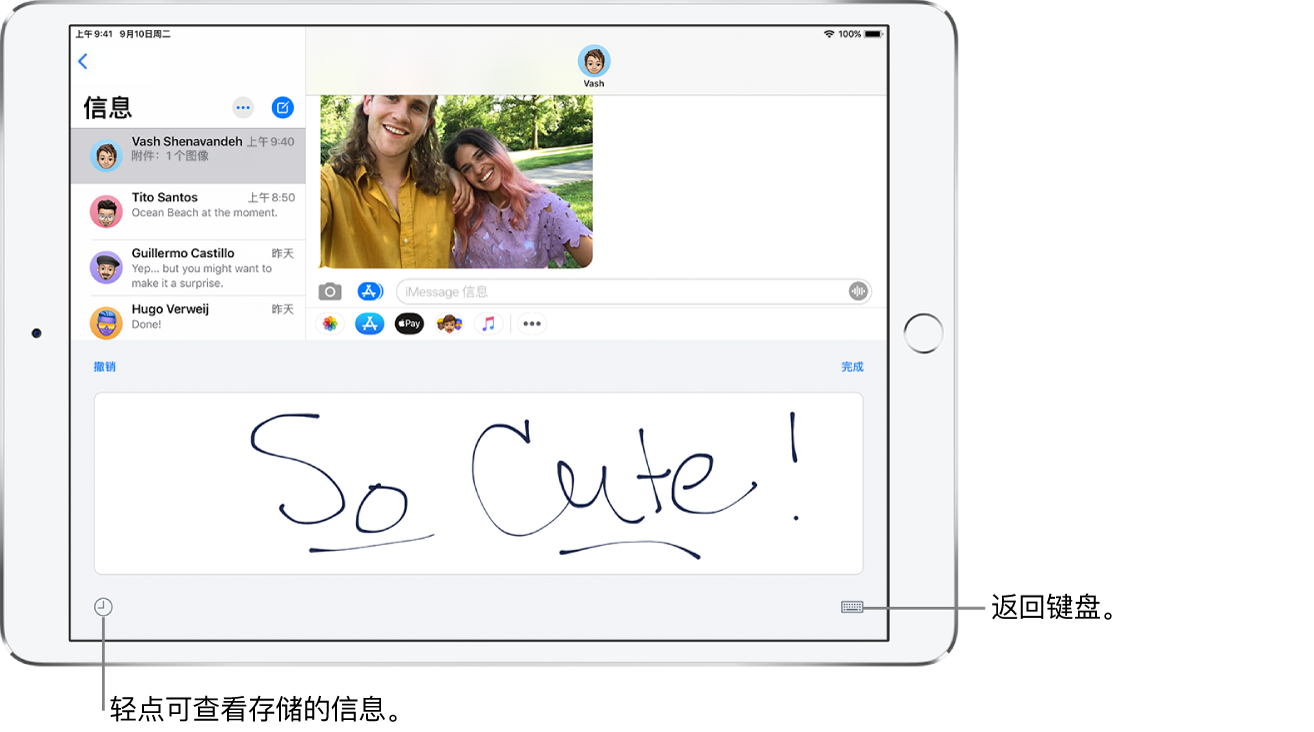Open the shared photo of two people
Viewport: 1314px width, 732px height.
[456, 181]
